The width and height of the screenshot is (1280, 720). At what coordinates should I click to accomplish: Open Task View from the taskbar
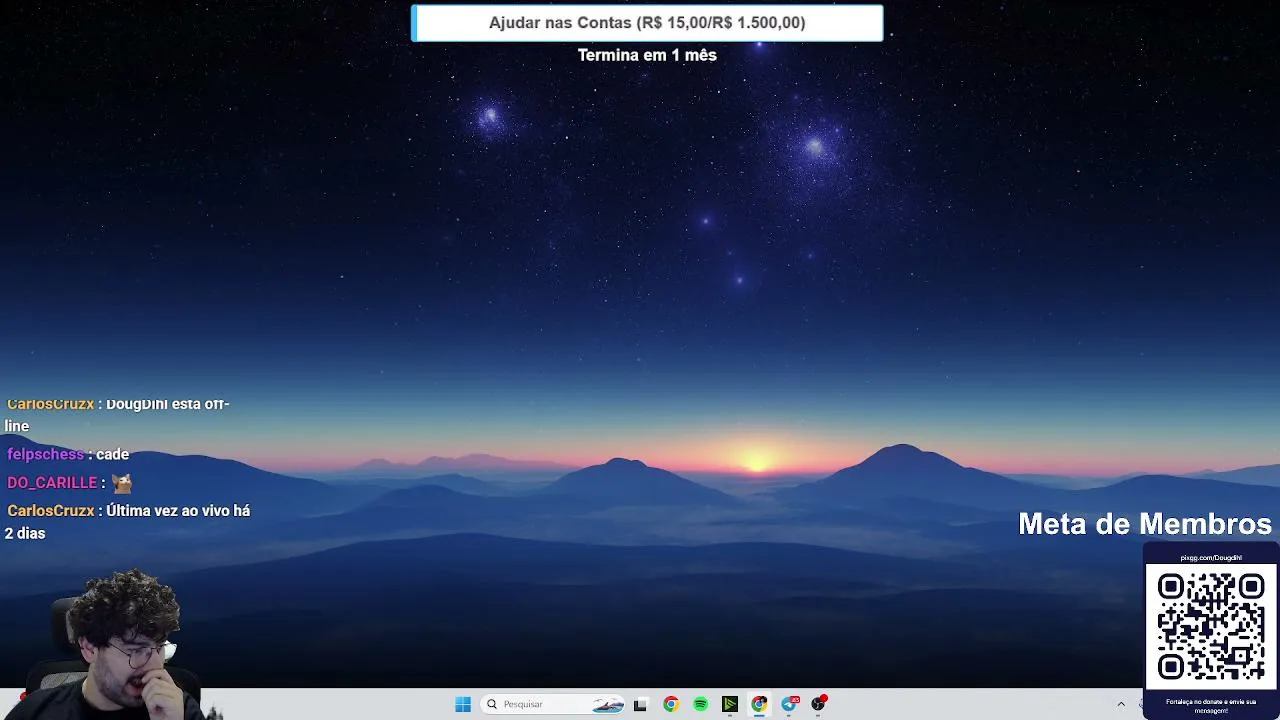(640, 704)
